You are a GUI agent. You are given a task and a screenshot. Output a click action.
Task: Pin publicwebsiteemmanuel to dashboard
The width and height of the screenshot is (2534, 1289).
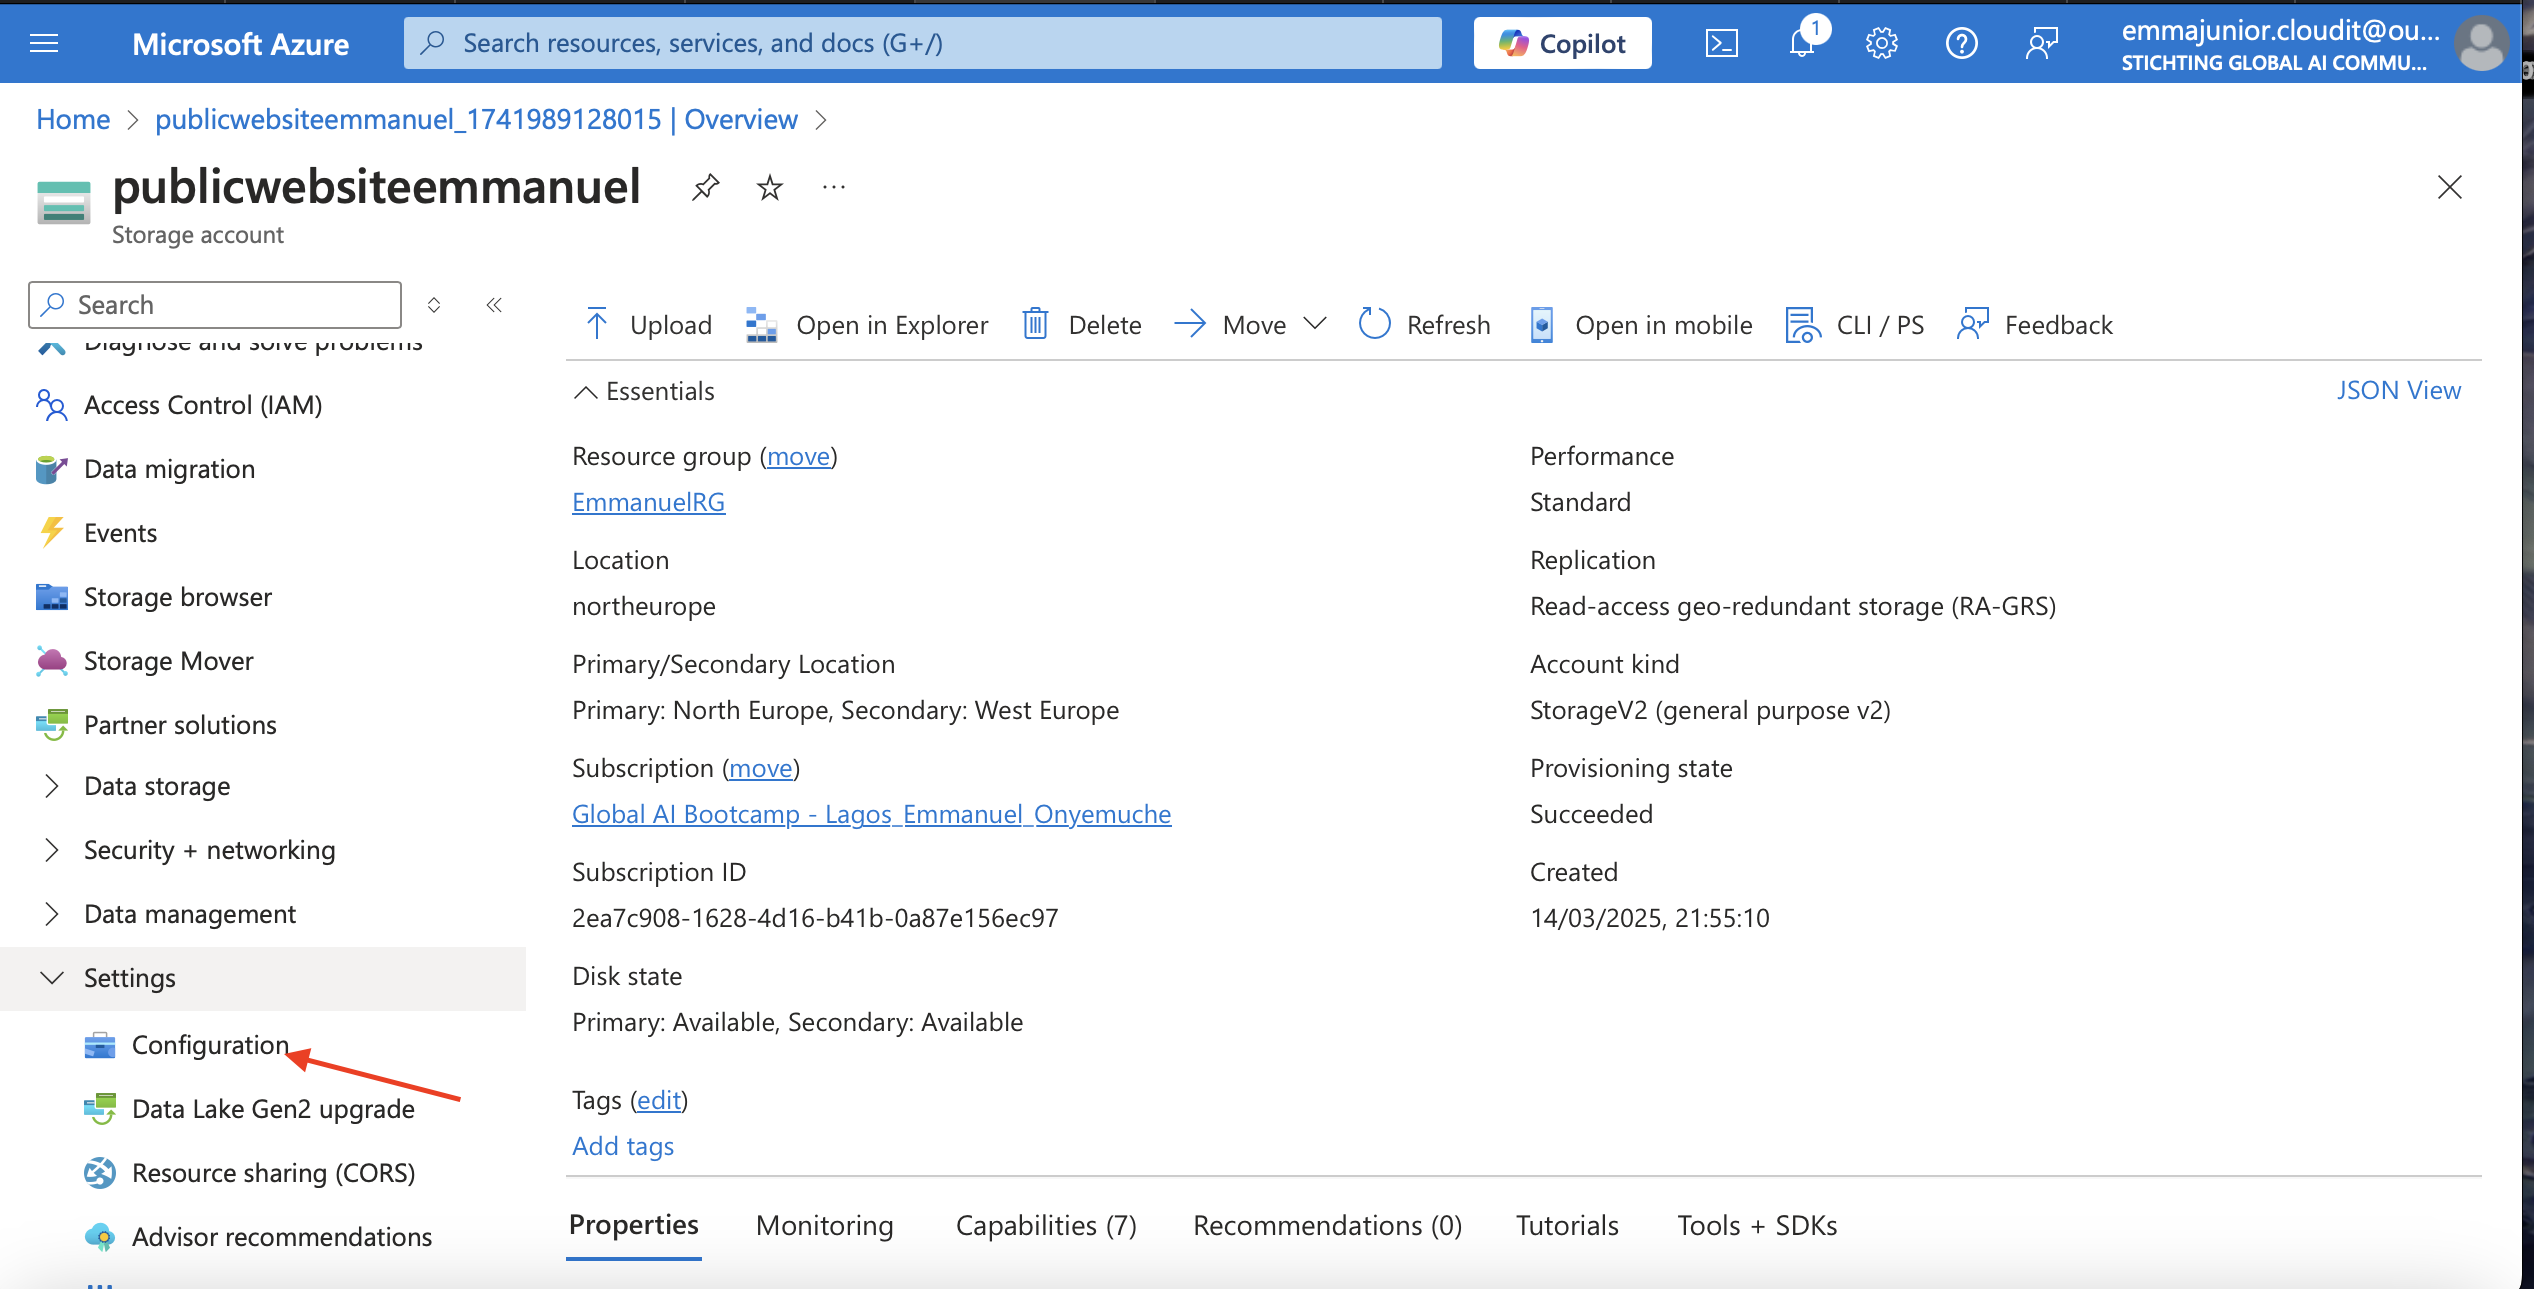(x=706, y=187)
